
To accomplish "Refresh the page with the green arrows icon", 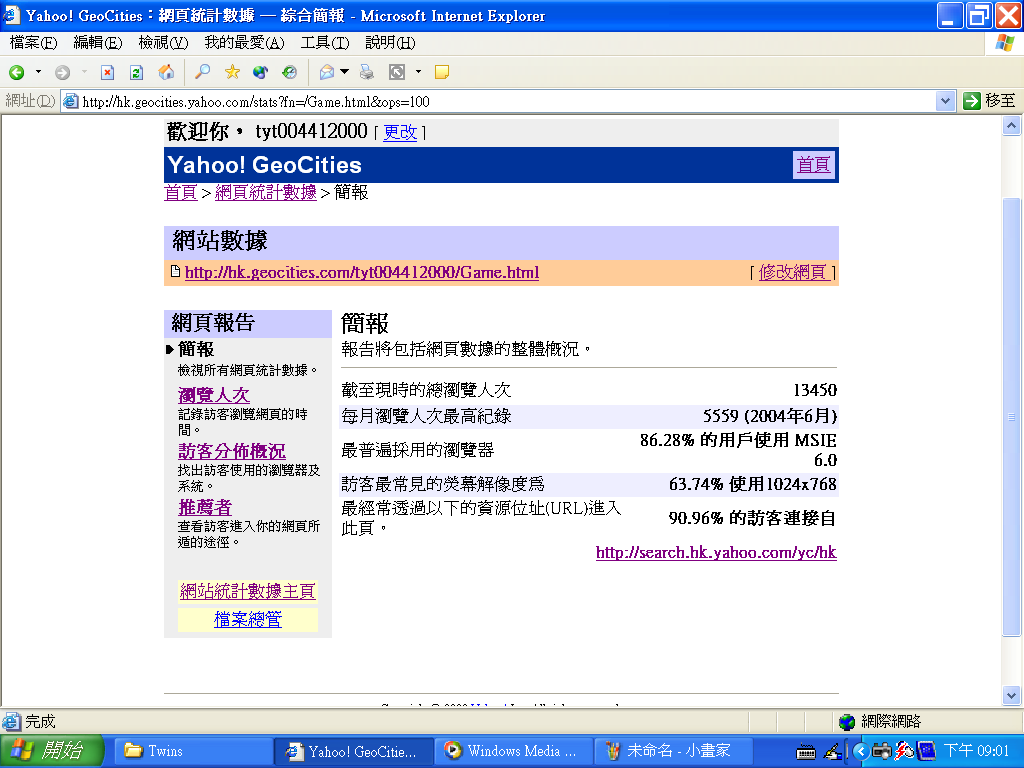I will tap(136, 72).
